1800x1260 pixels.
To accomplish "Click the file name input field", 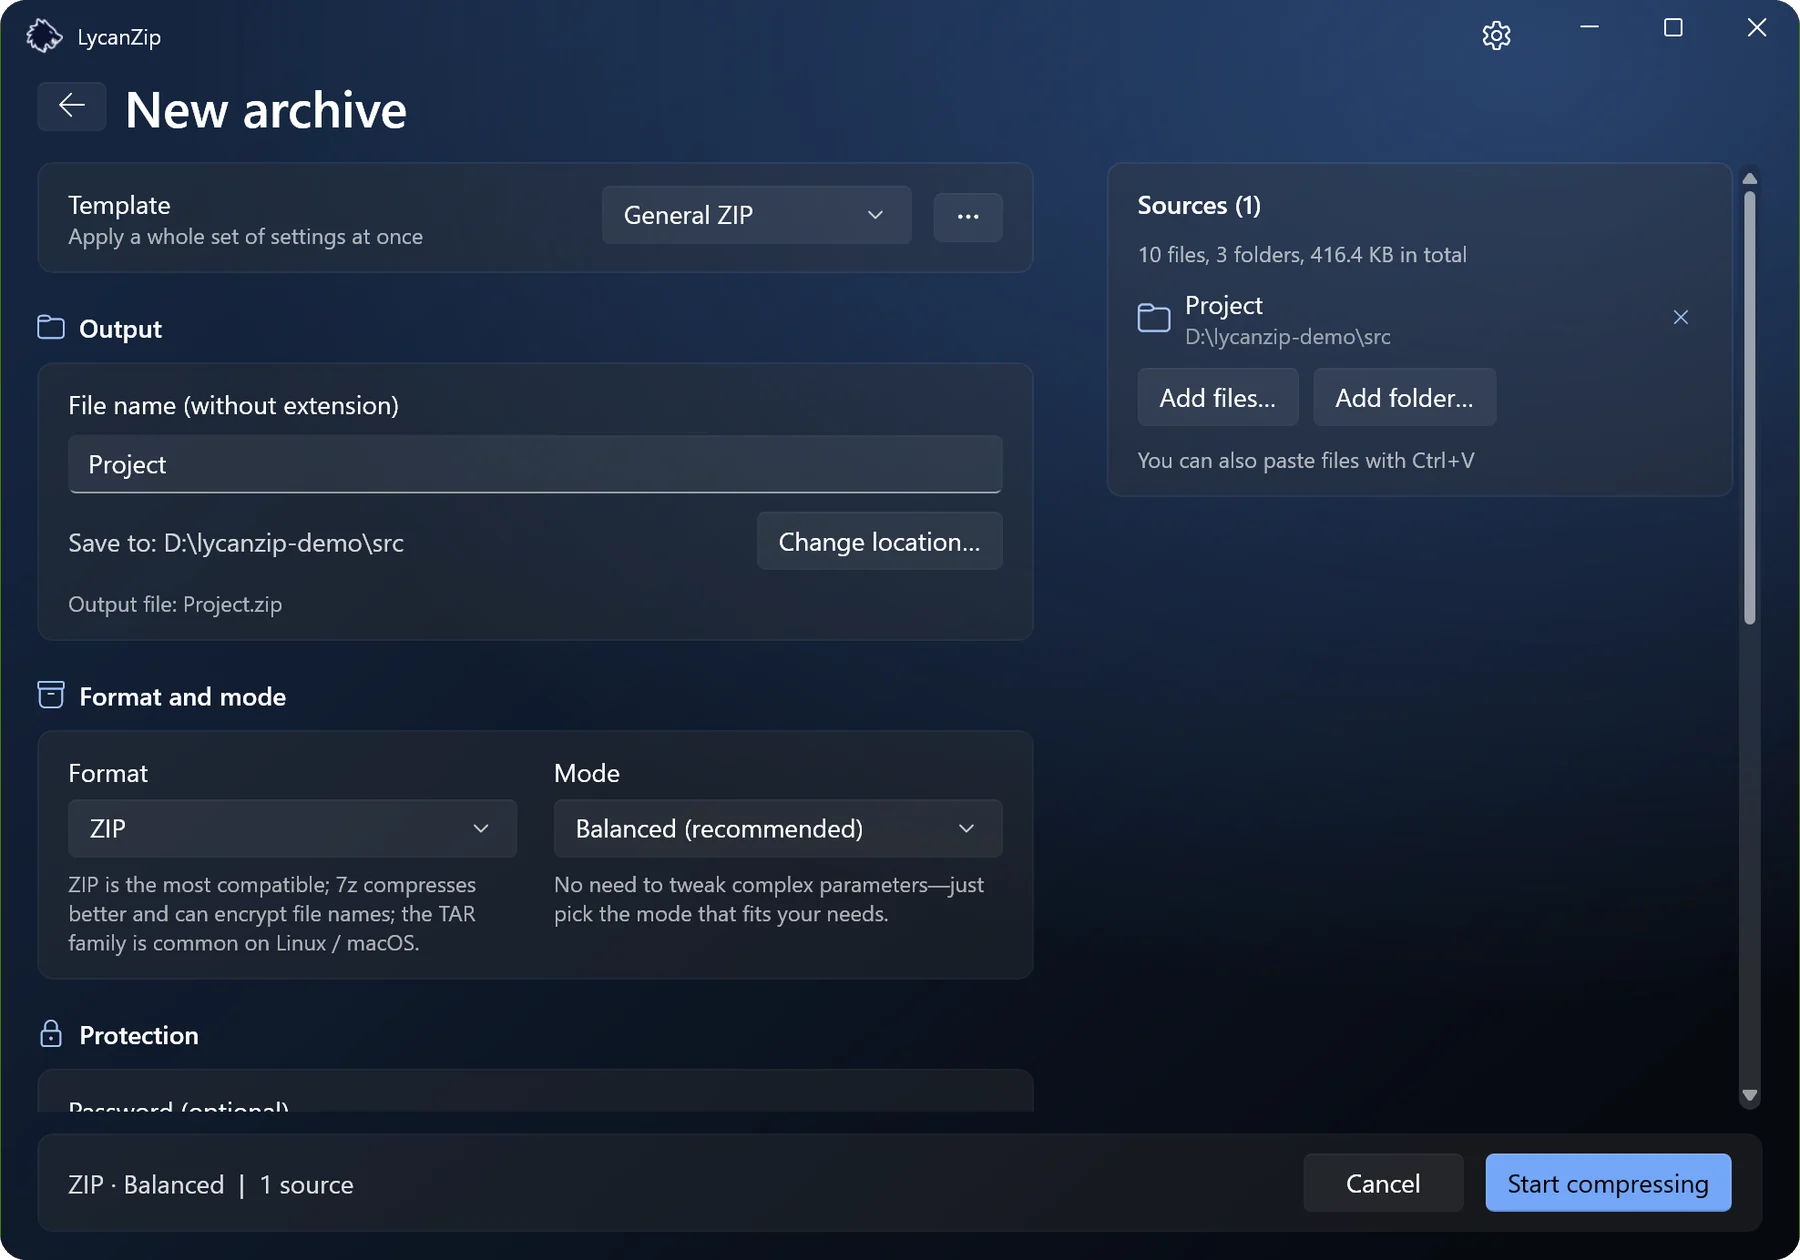I will [535, 464].
